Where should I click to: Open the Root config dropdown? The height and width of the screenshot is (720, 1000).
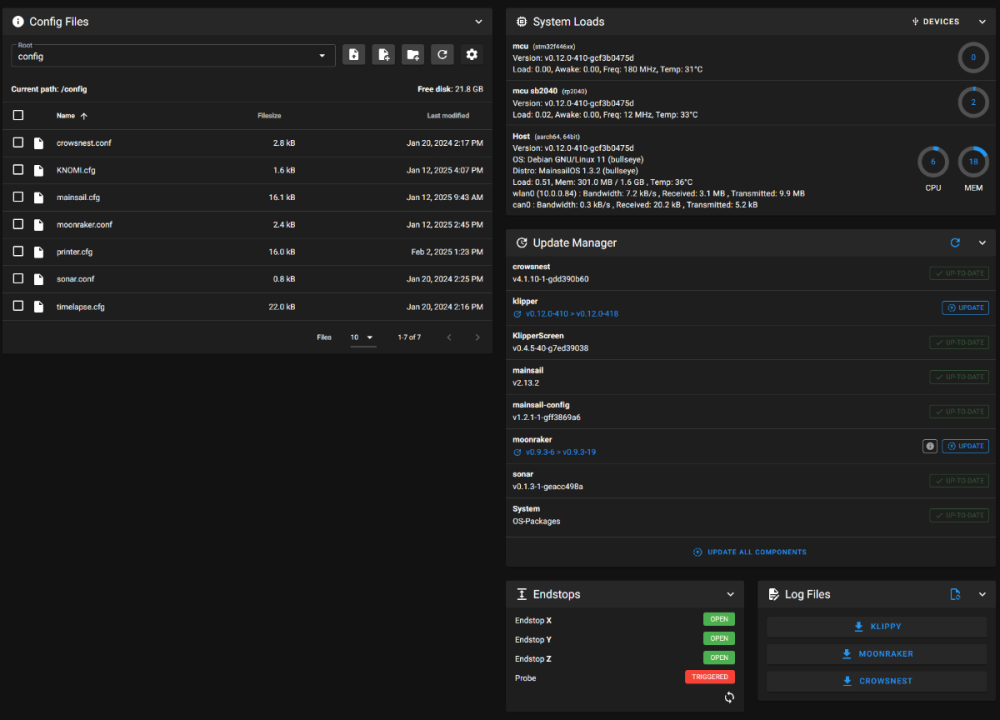pos(173,55)
